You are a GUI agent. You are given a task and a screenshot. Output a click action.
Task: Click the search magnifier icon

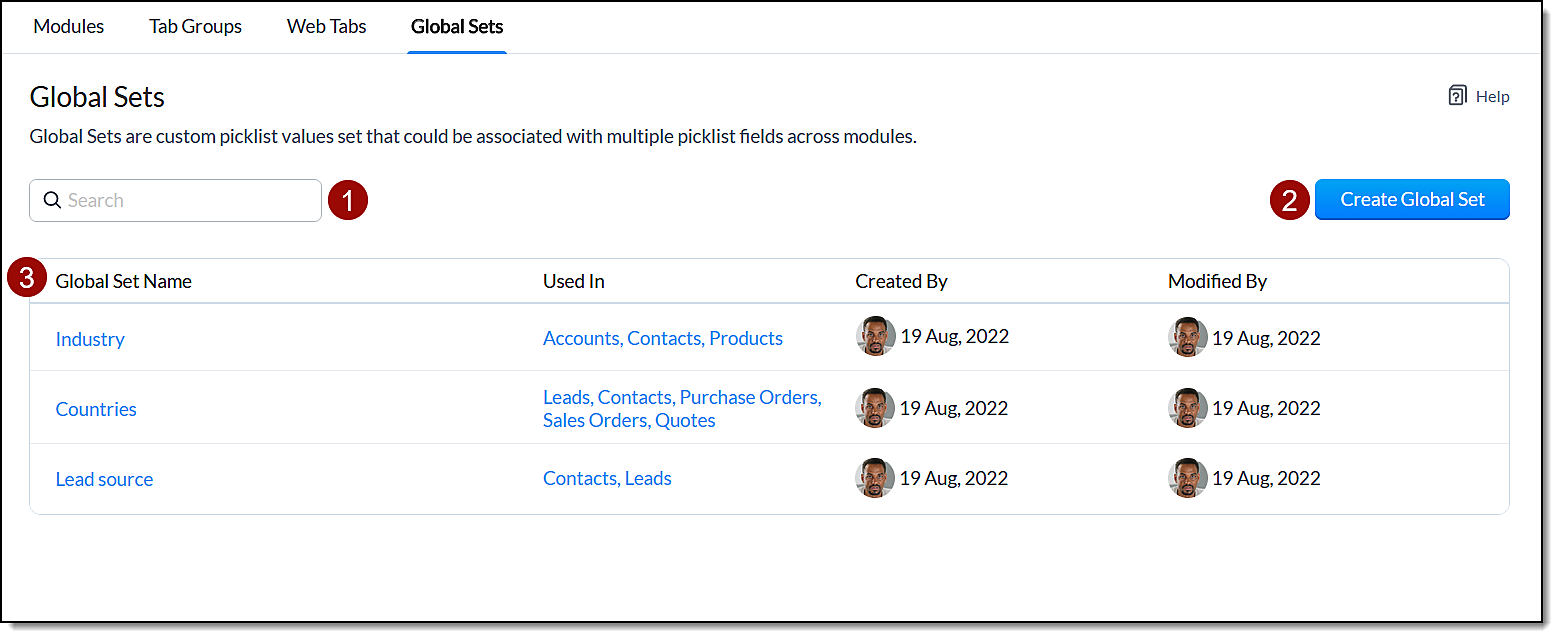click(x=53, y=200)
